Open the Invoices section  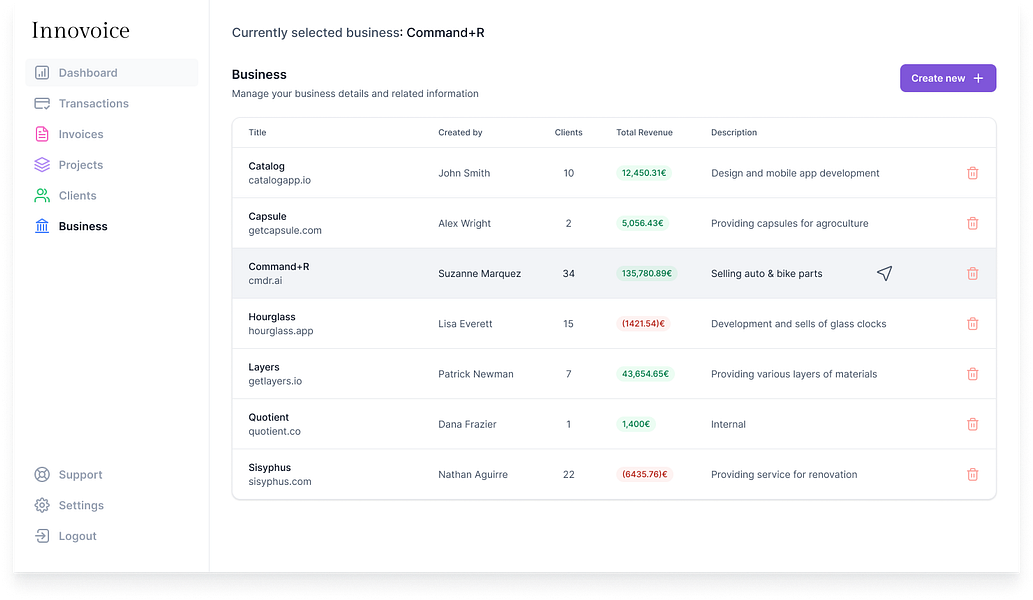pos(80,134)
